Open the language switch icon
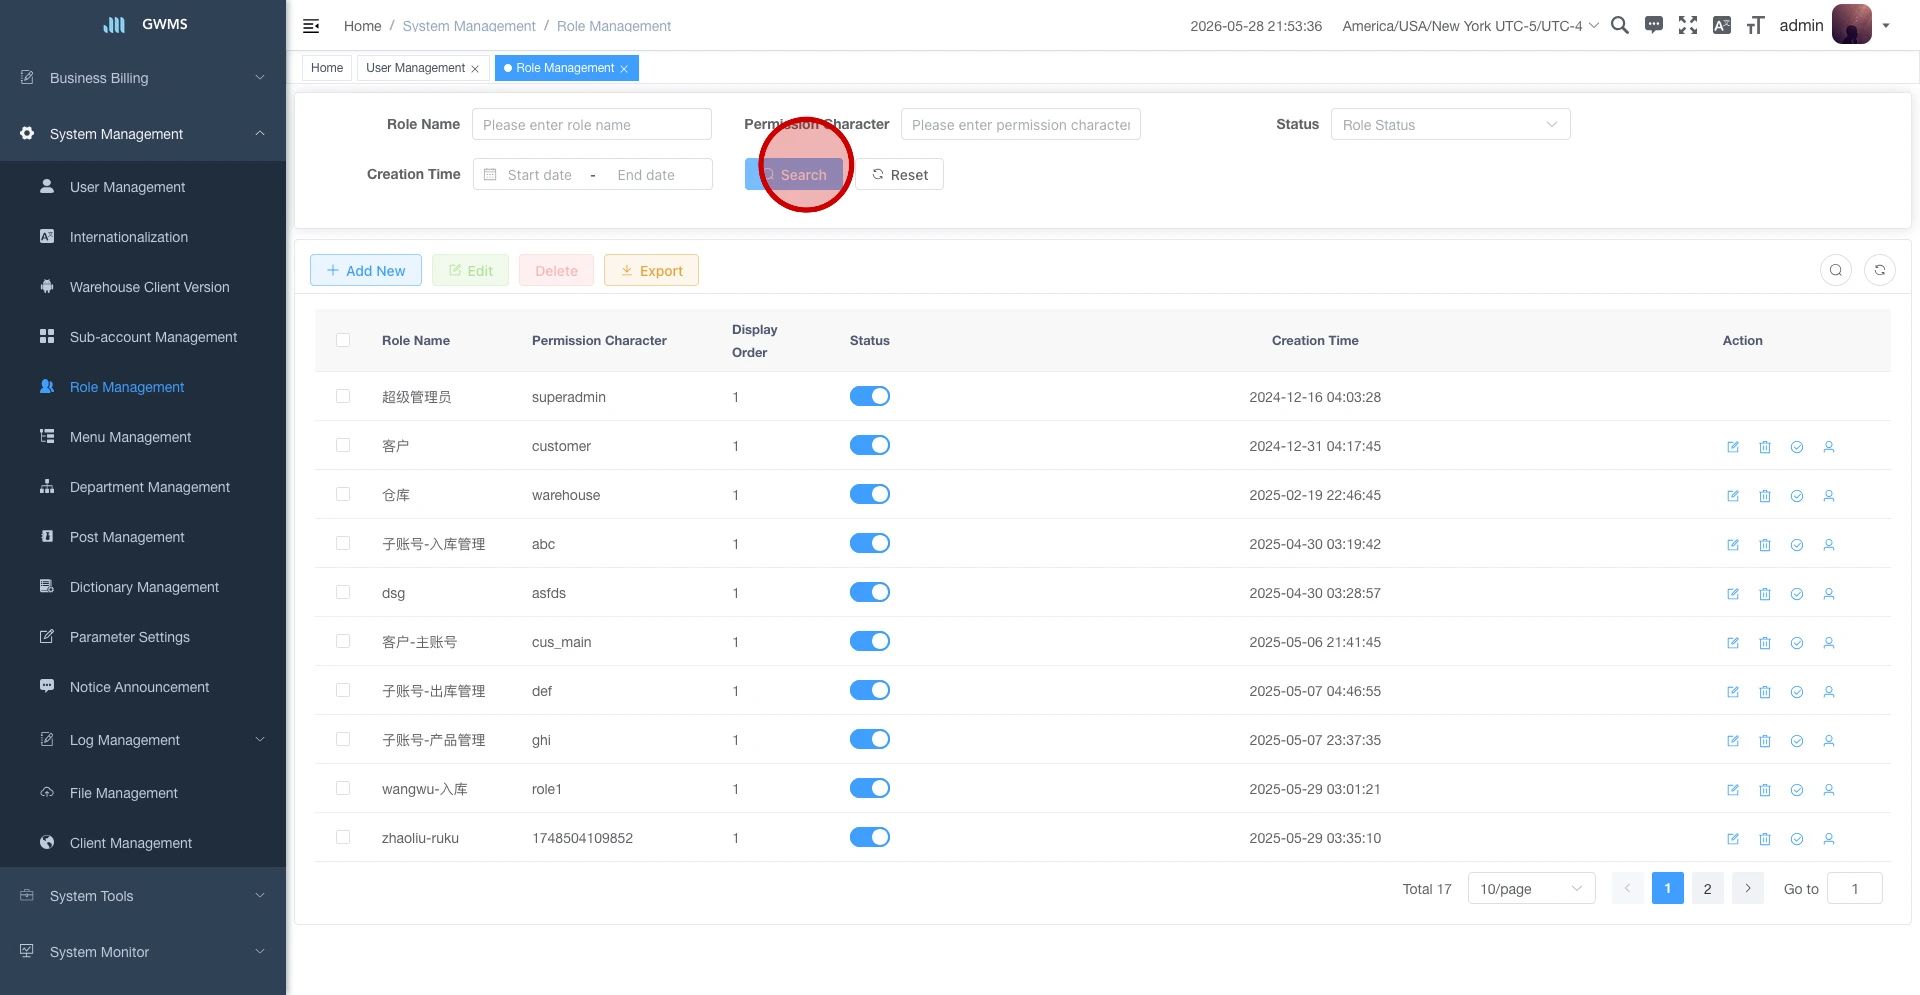This screenshot has width=1920, height=995. [1722, 25]
